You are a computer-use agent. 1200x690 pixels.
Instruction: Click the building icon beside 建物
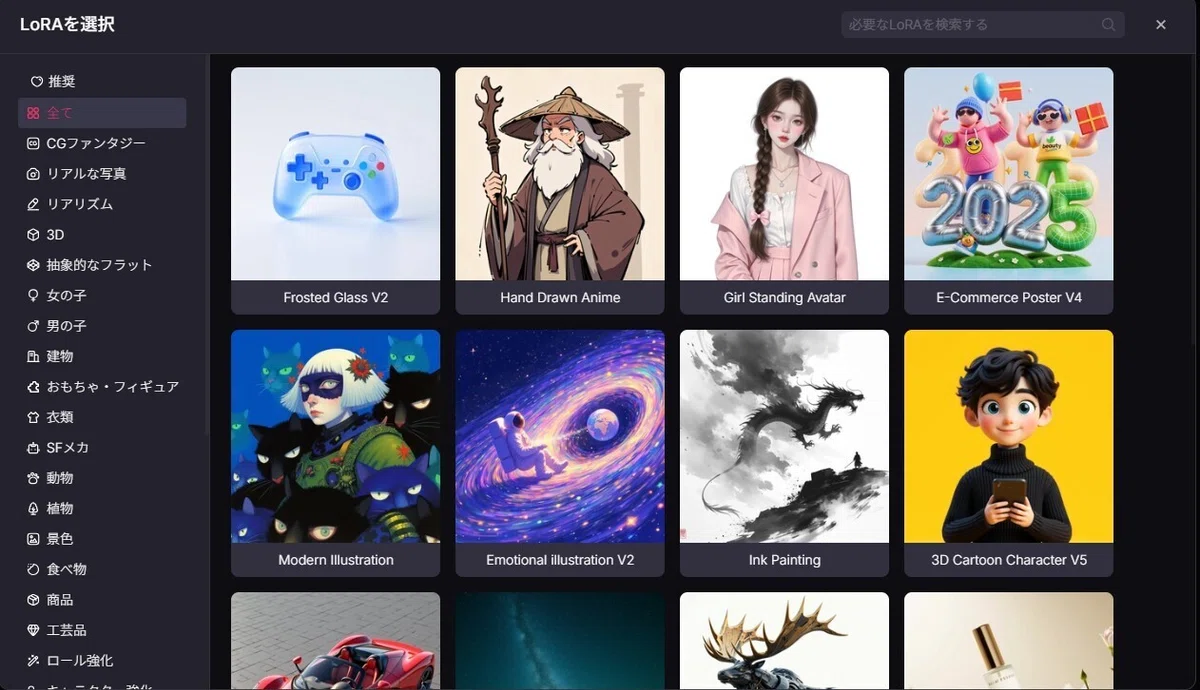coord(34,356)
